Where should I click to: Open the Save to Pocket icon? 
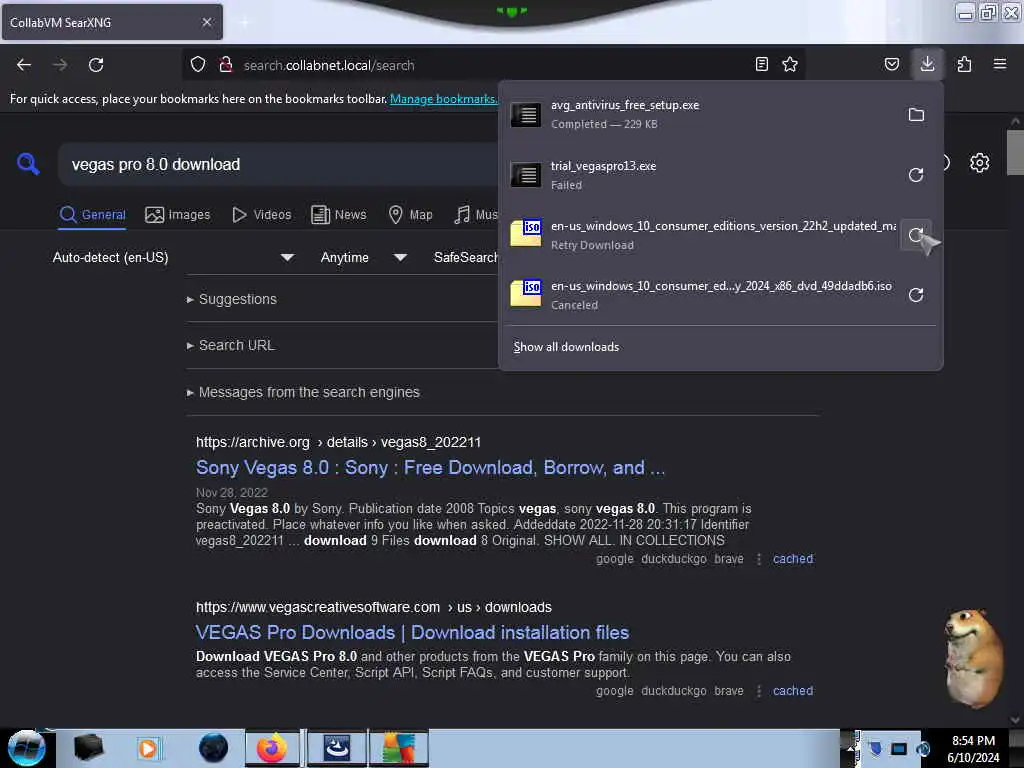[891, 64]
